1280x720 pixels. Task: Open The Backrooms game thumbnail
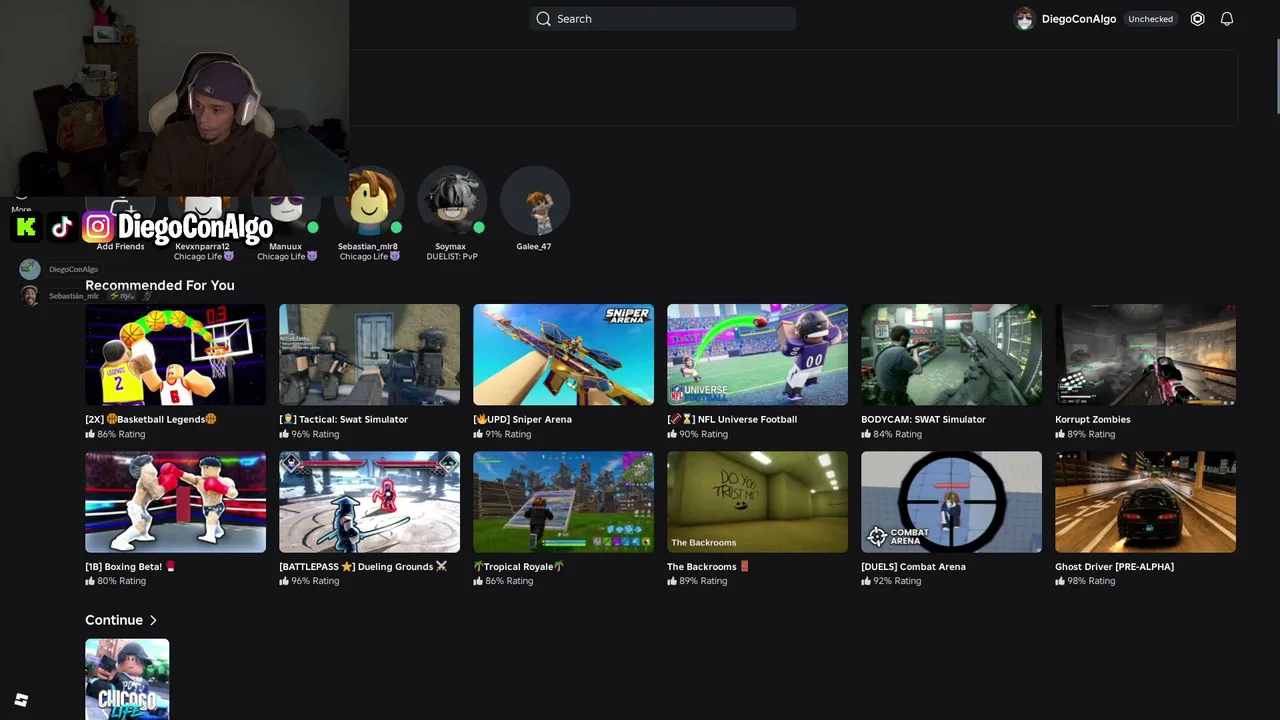click(x=758, y=502)
